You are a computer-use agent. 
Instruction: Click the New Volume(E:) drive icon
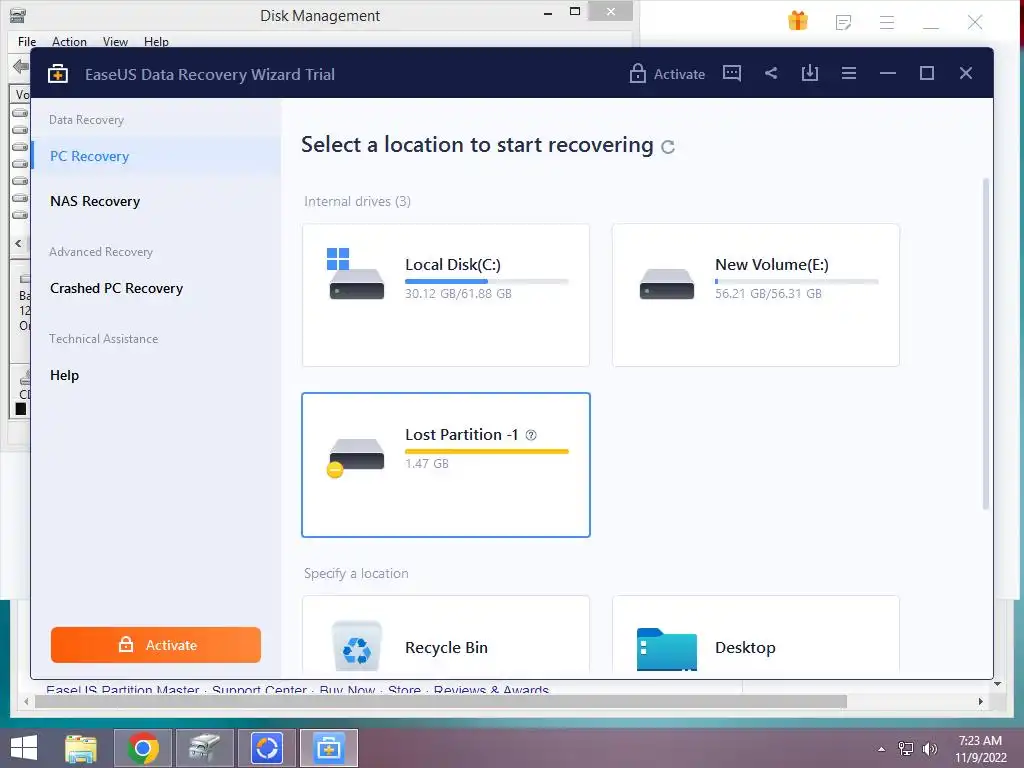pos(666,283)
